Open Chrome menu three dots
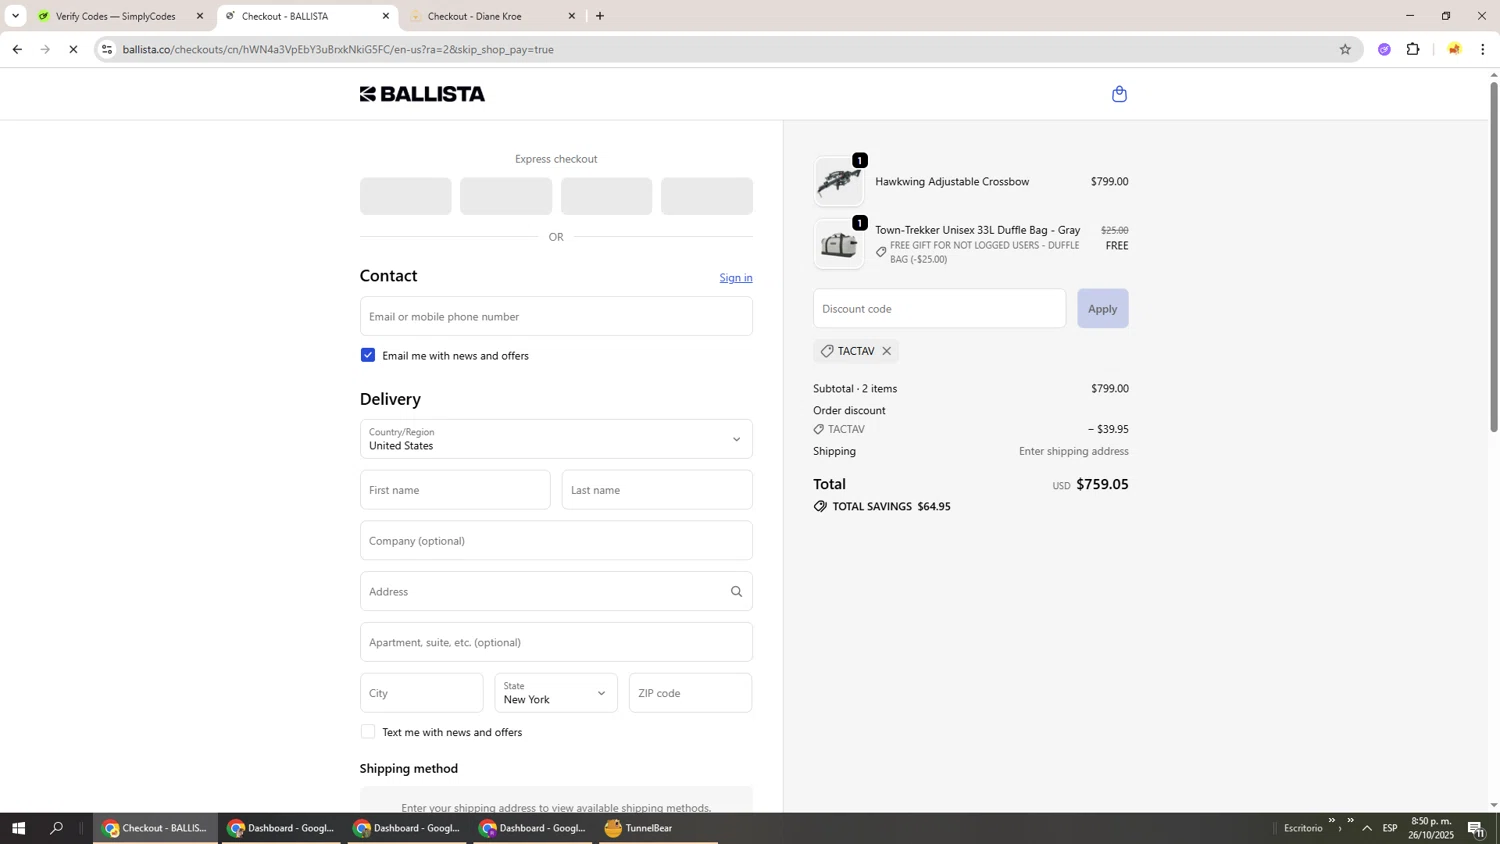Screen dimensions: 1500x844 [x=1482, y=49]
